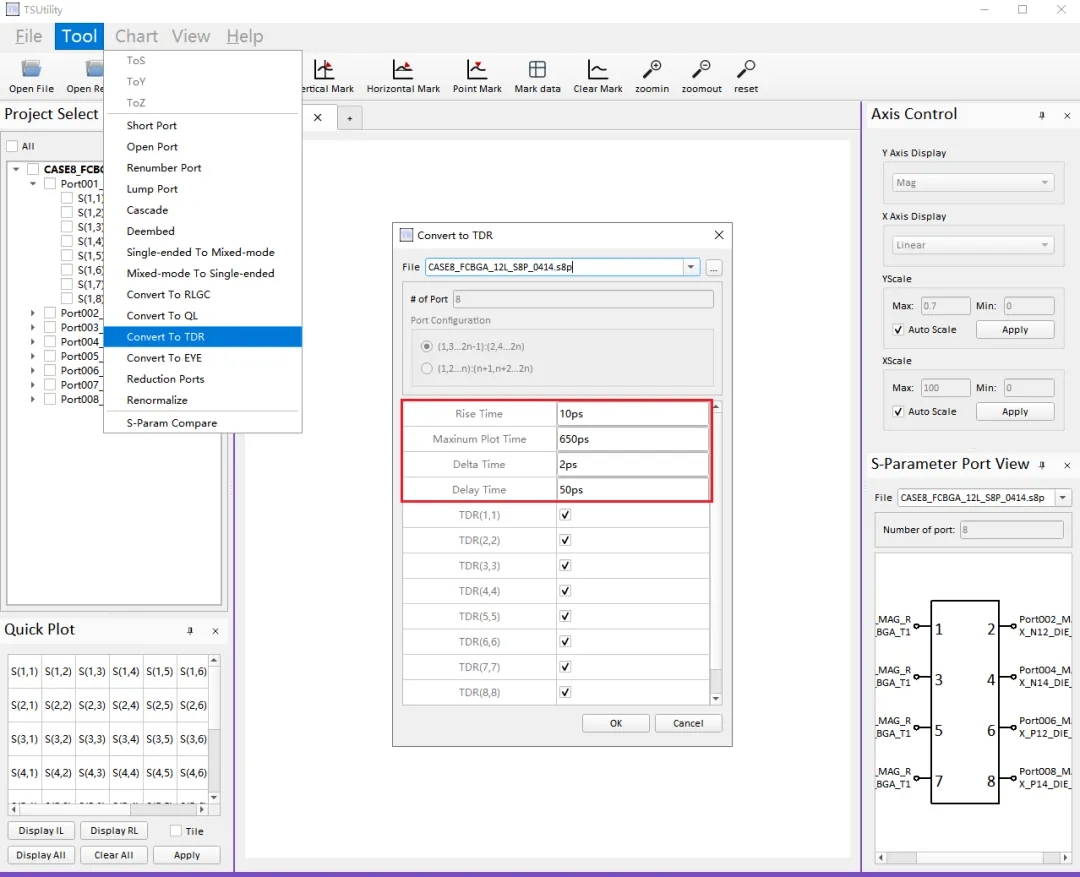Choose Convert To EYE from Tool menu

164,358
